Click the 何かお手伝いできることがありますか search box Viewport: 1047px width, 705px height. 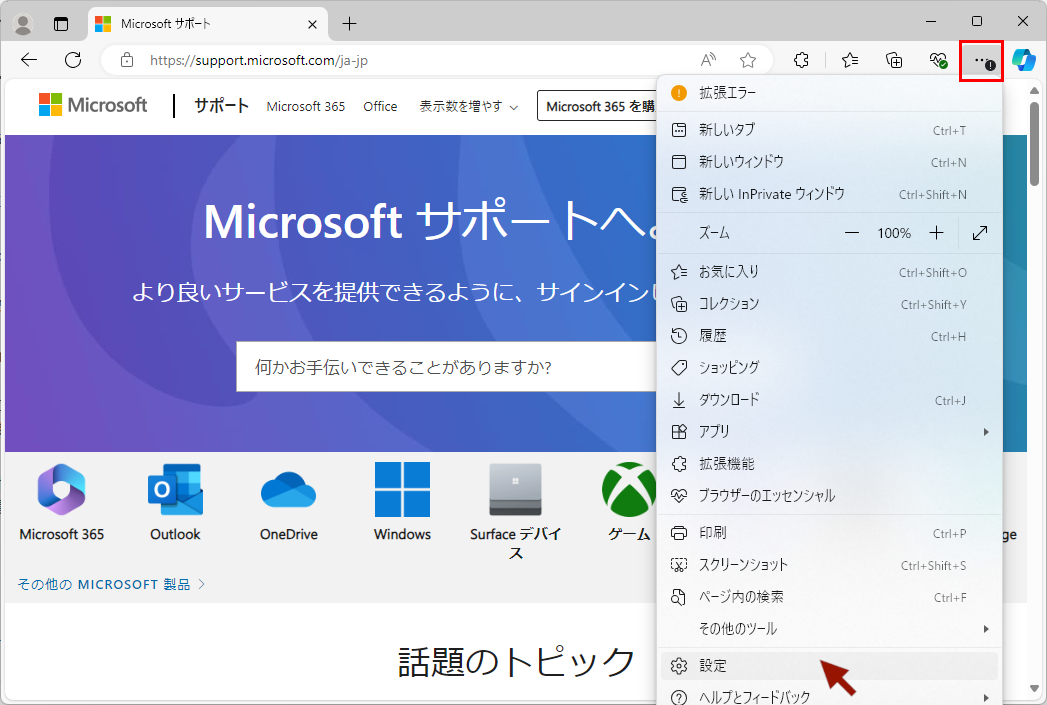pyautogui.click(x=446, y=367)
